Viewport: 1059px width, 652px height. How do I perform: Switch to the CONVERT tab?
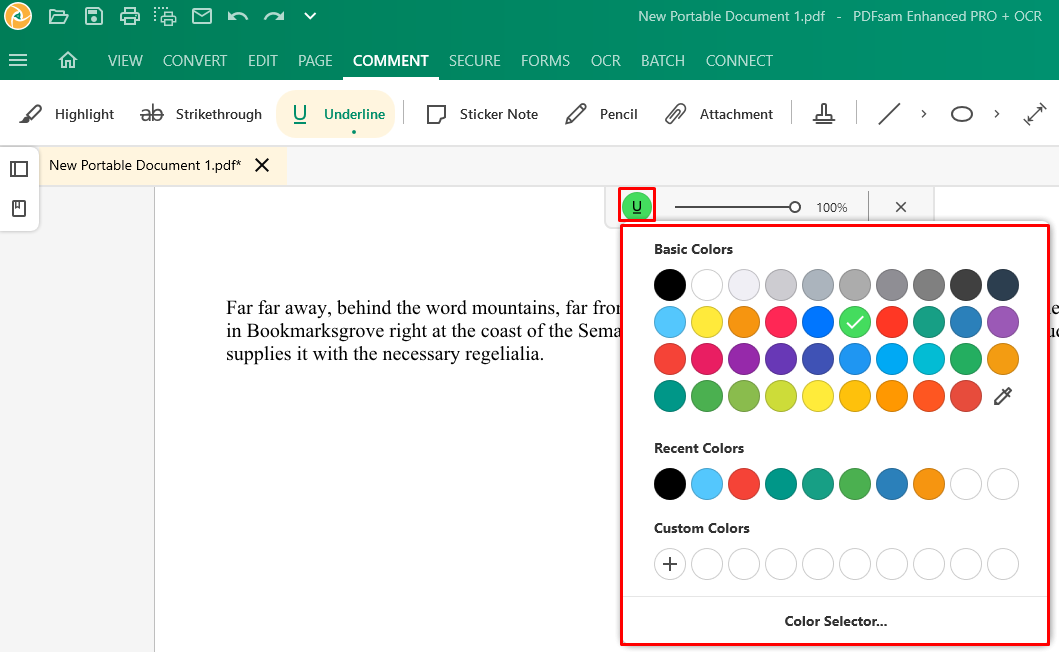(x=195, y=61)
